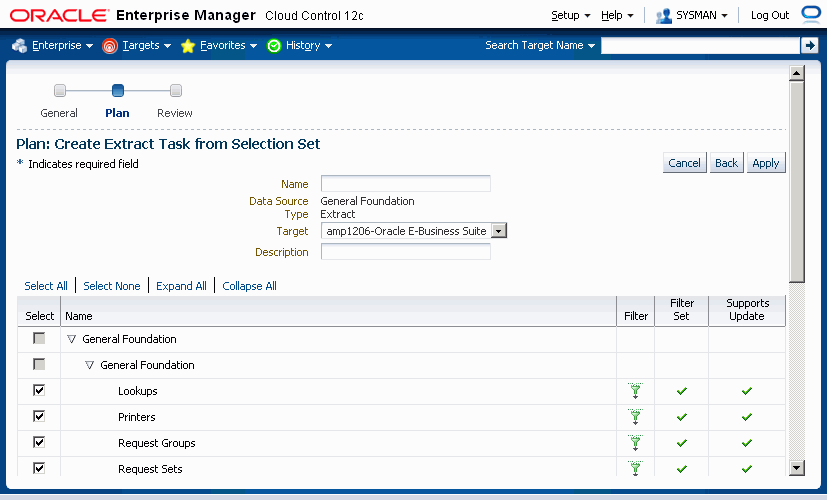Image resolution: width=827 pixels, height=500 pixels.
Task: Click the Oracle O icon beside Log Out
Action: pos(811,14)
